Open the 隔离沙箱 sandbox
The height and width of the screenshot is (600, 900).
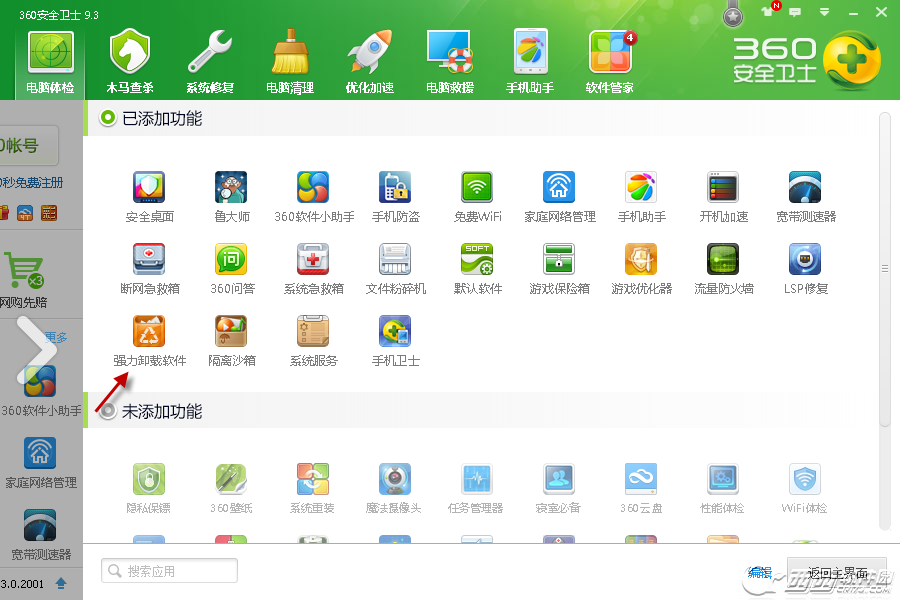point(231,330)
